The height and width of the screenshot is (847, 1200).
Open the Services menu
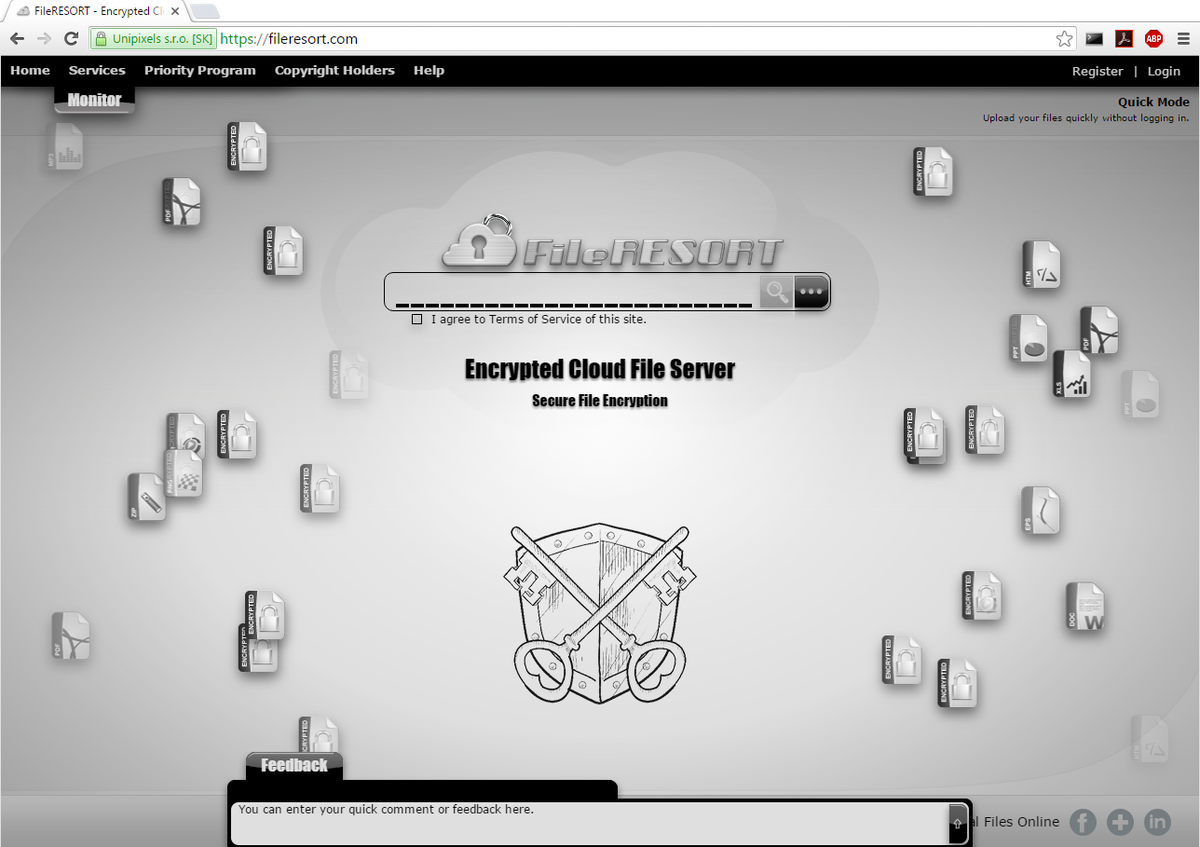[x=97, y=70]
